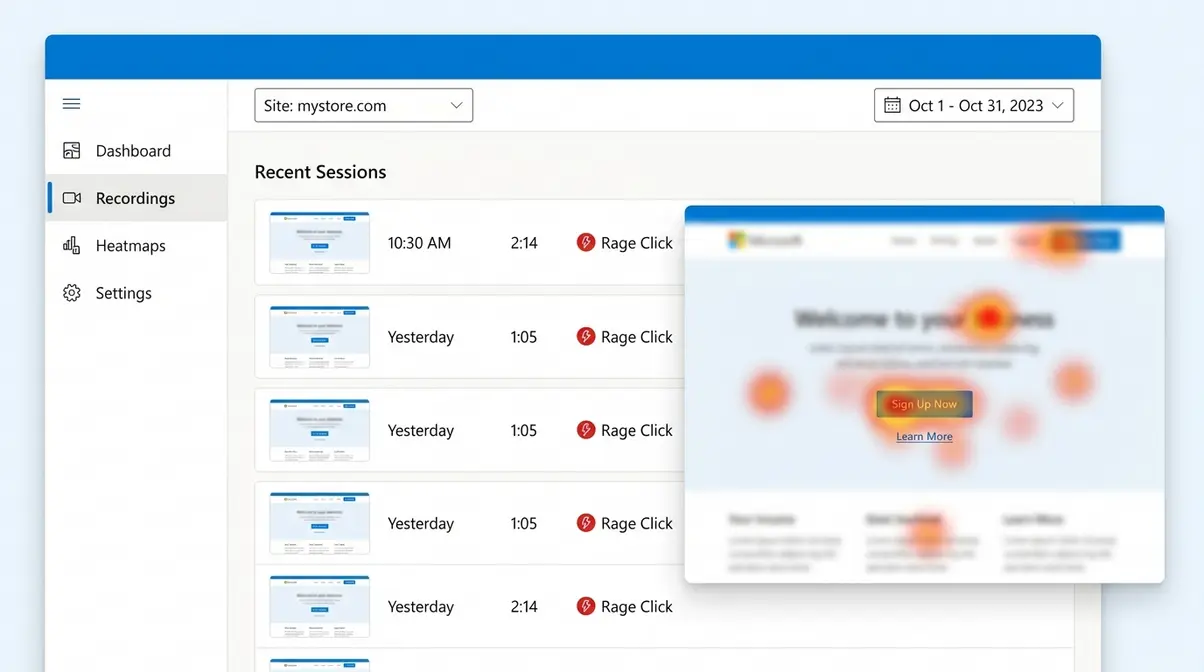The width and height of the screenshot is (1204, 672).
Task: Click Rage Click icon in 10:30 AM row
Action: click(586, 242)
